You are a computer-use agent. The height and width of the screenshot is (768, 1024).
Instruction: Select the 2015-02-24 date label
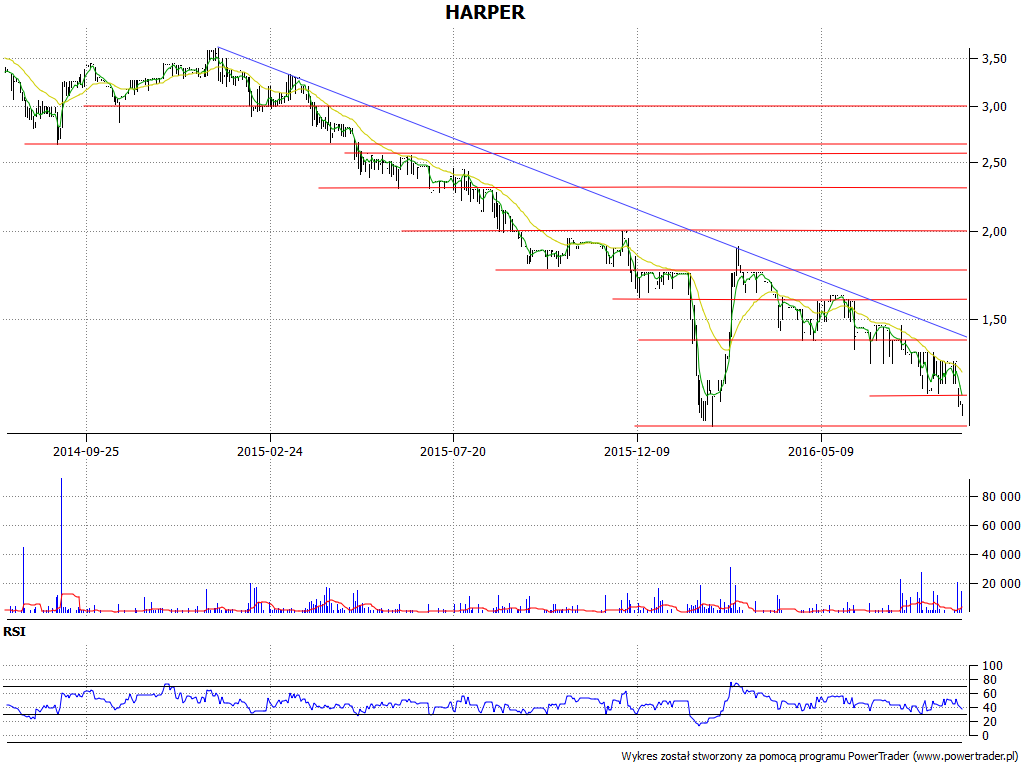pyautogui.click(x=270, y=451)
